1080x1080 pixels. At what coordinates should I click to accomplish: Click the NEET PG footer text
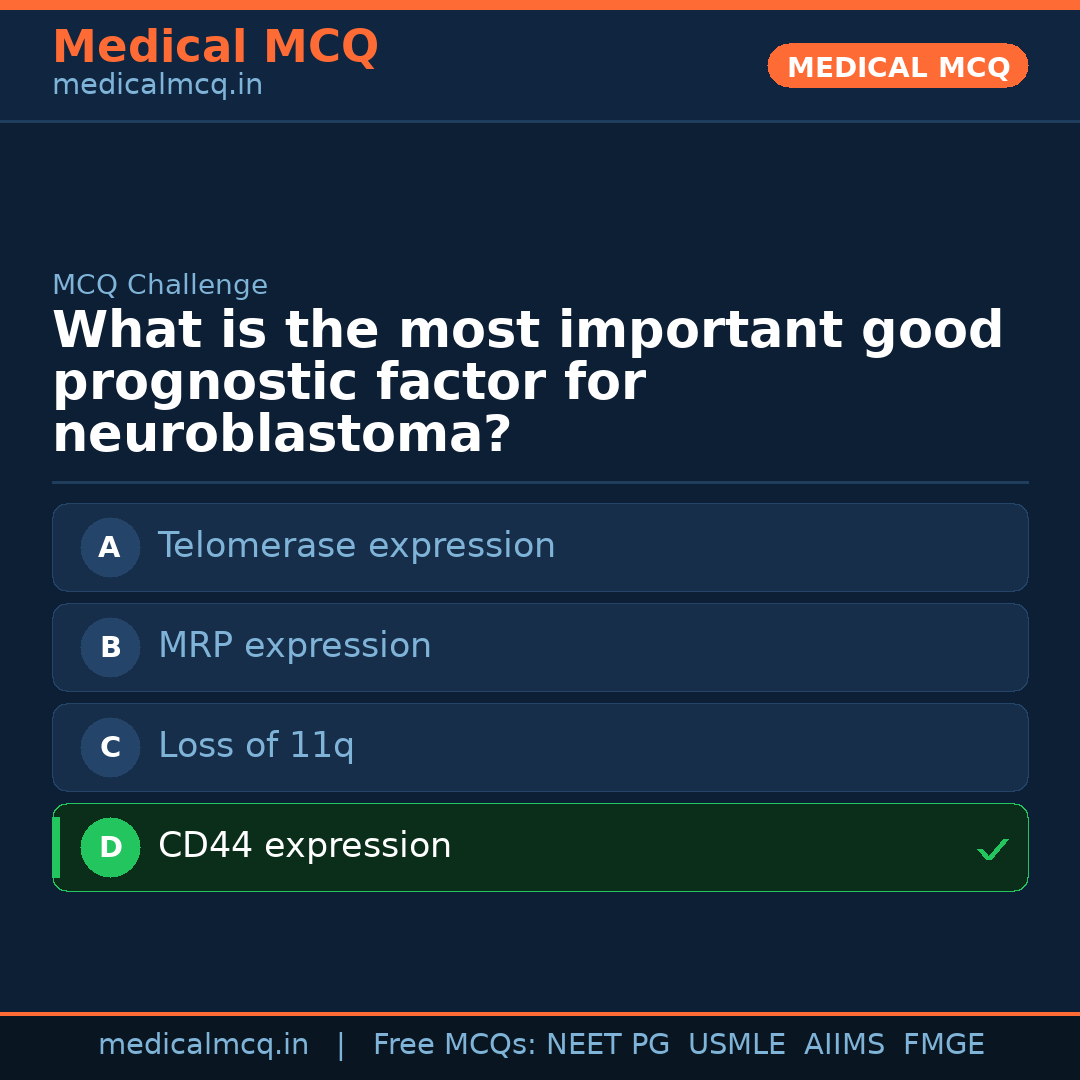tap(608, 1044)
